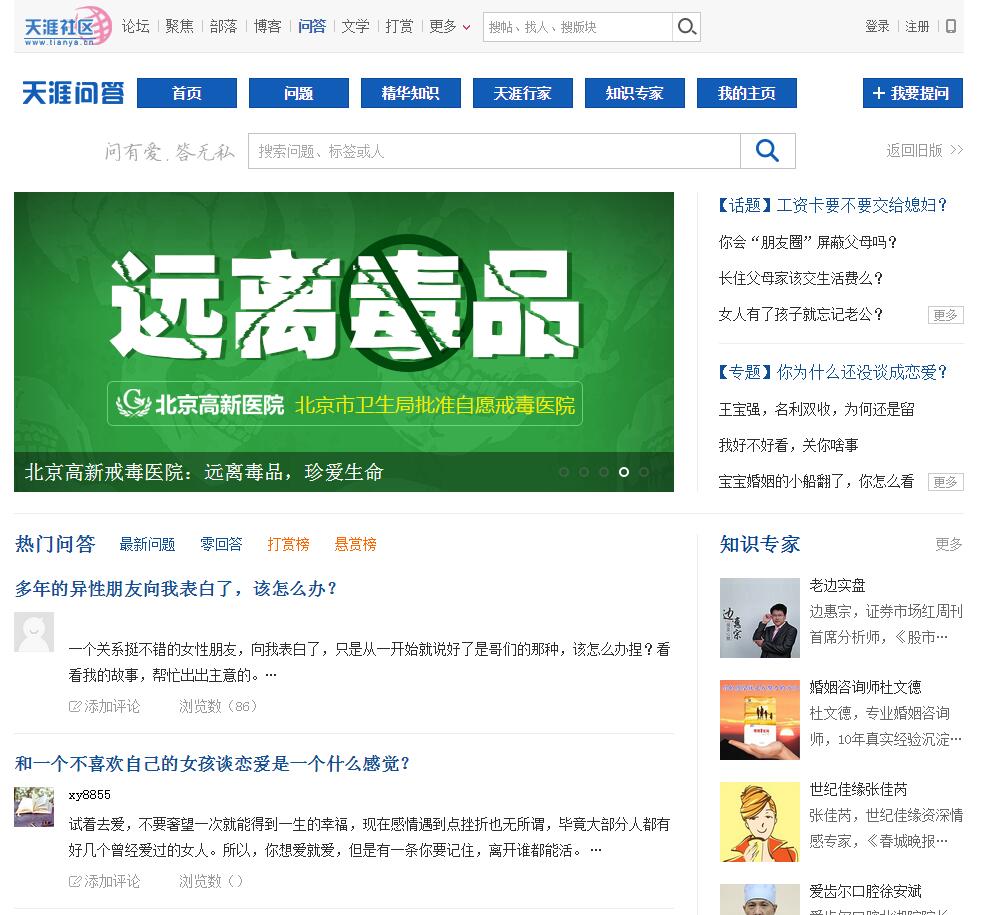
Task: Open question 多年的异性朋友向我表白了
Action: pyautogui.click(x=175, y=589)
